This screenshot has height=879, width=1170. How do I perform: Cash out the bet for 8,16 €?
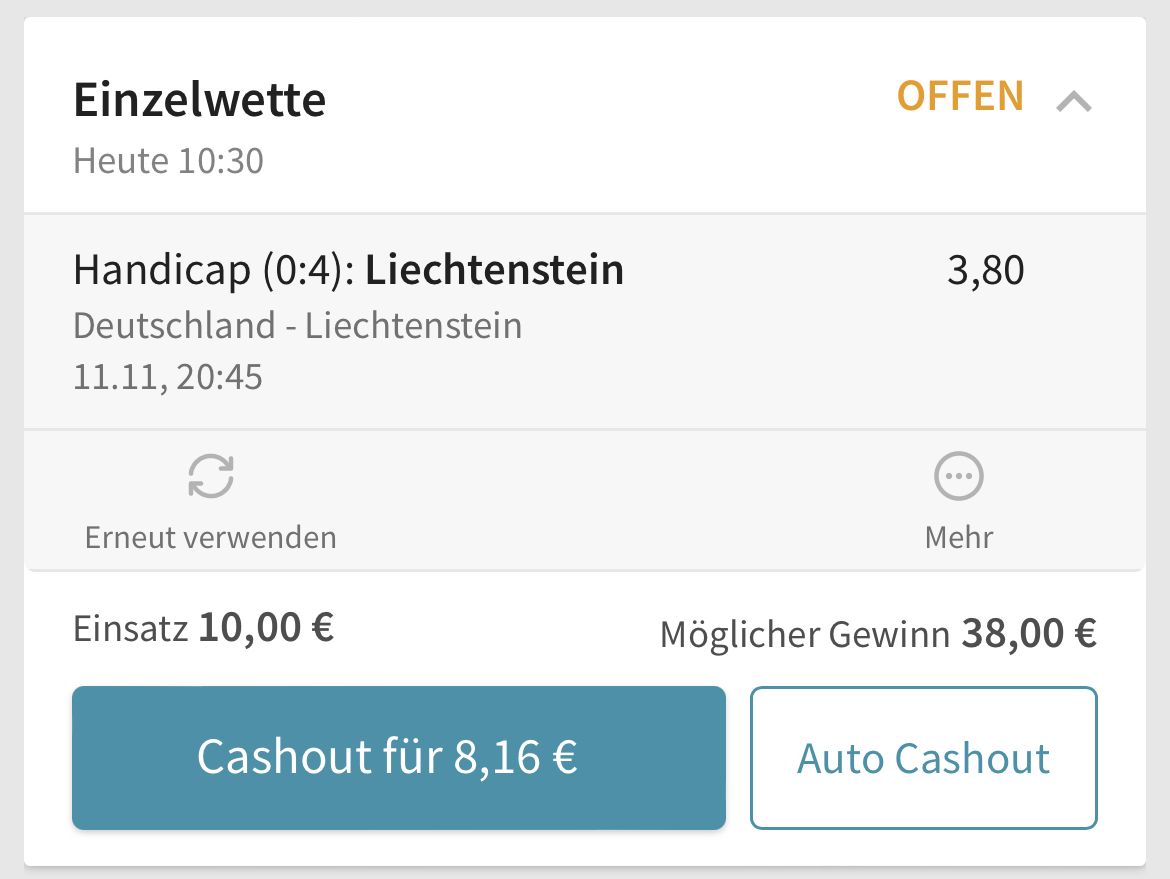click(x=399, y=757)
